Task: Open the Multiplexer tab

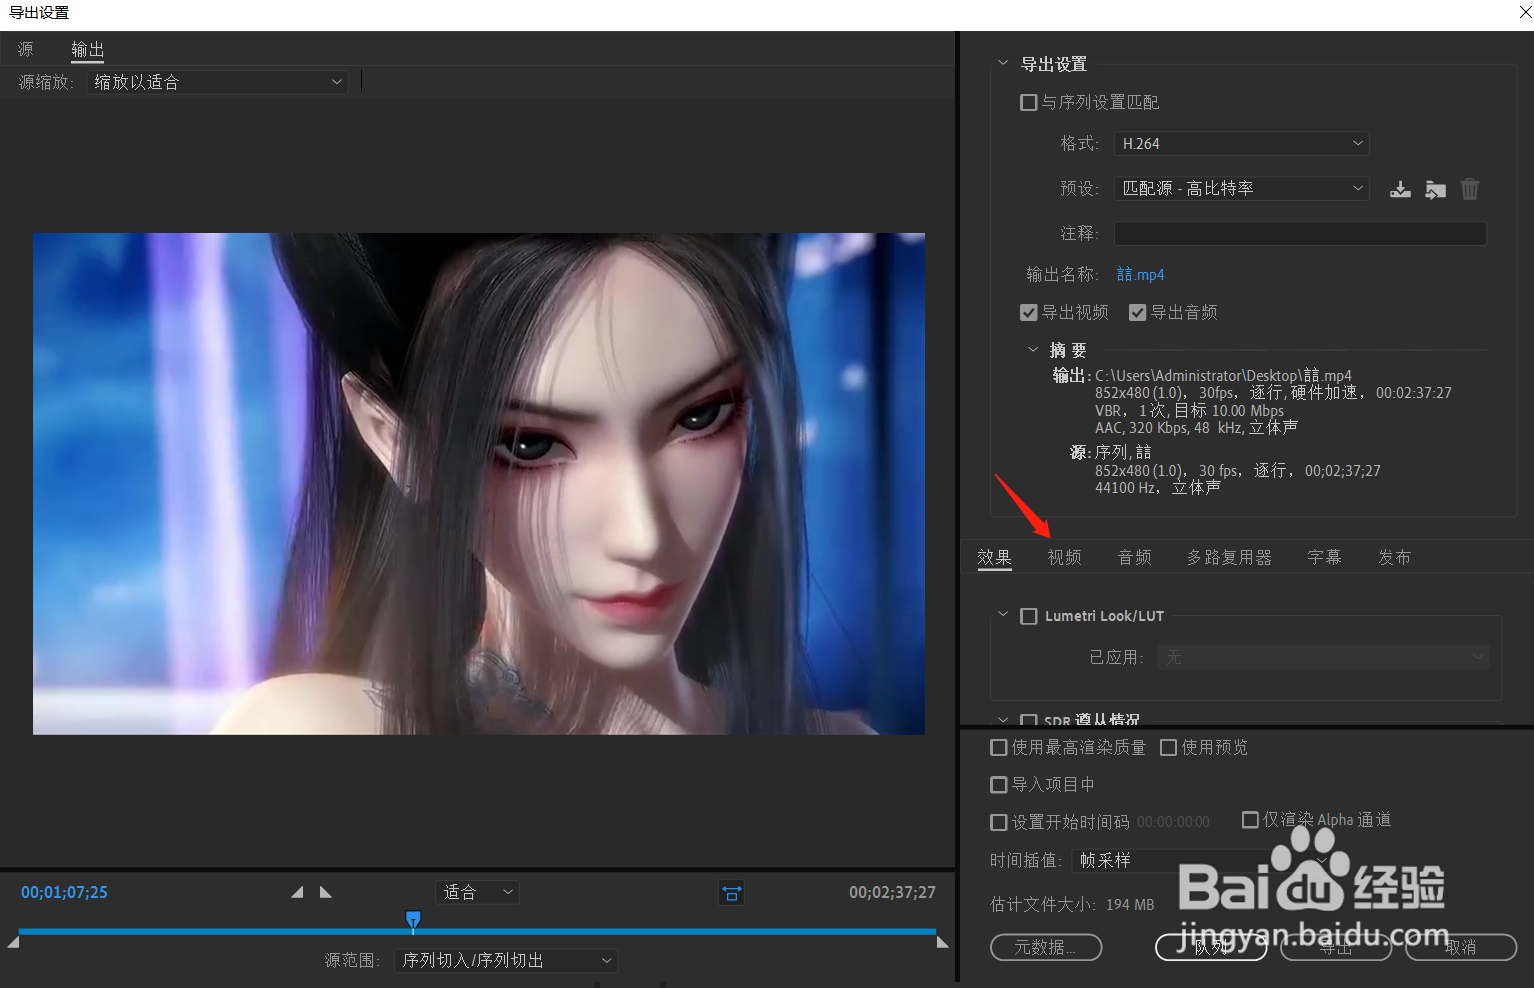Action: click(x=1229, y=558)
